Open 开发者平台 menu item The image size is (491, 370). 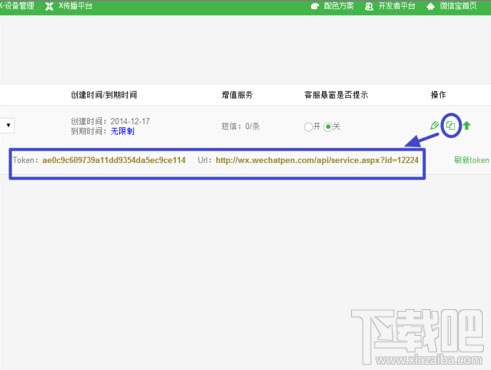pos(397,6)
